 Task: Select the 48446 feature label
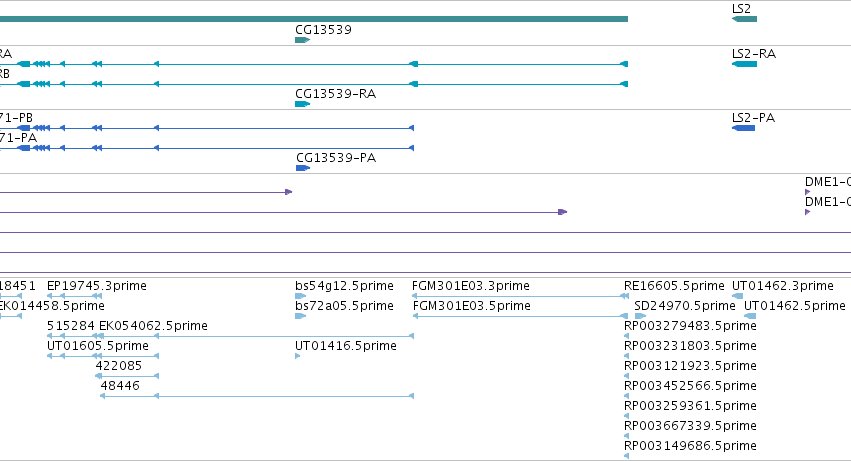120,386
